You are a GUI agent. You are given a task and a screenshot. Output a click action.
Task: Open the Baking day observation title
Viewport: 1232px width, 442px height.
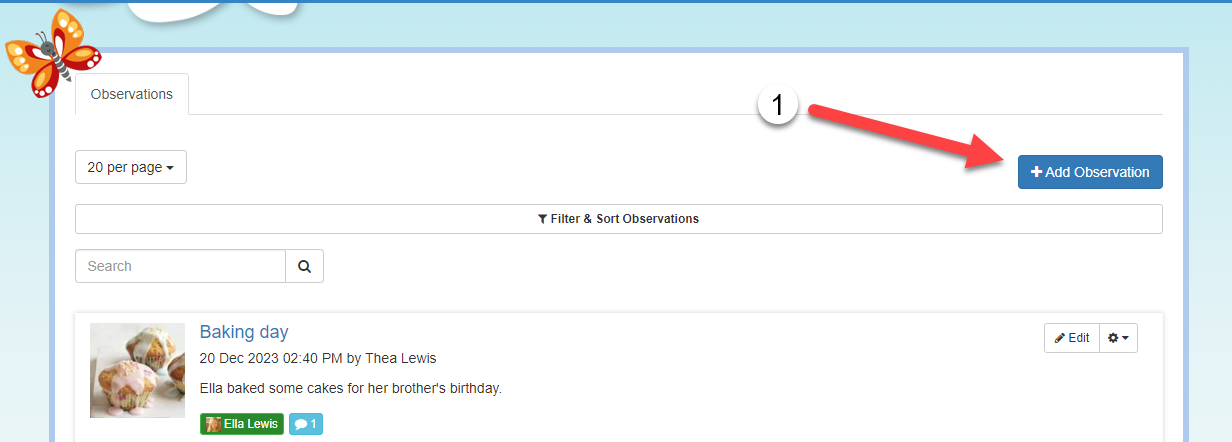pos(244,332)
